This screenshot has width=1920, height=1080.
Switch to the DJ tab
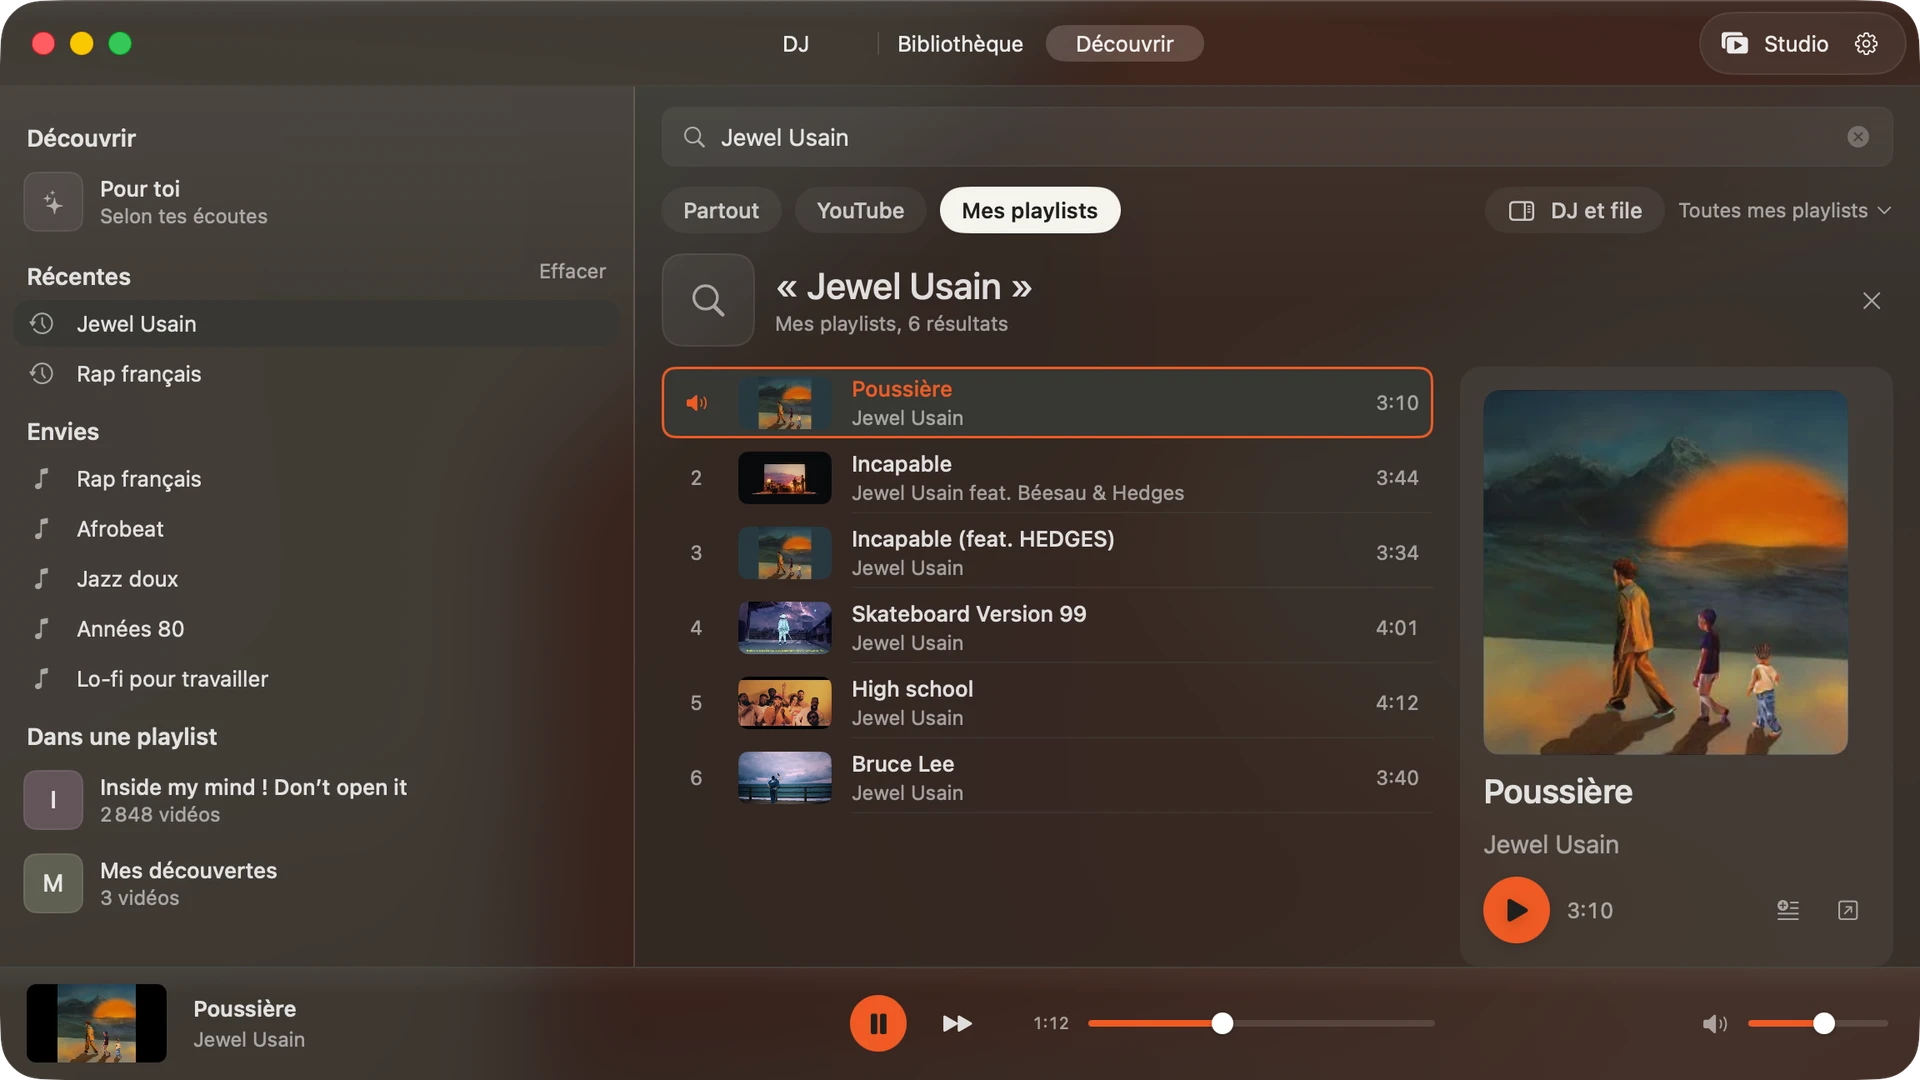(x=796, y=44)
